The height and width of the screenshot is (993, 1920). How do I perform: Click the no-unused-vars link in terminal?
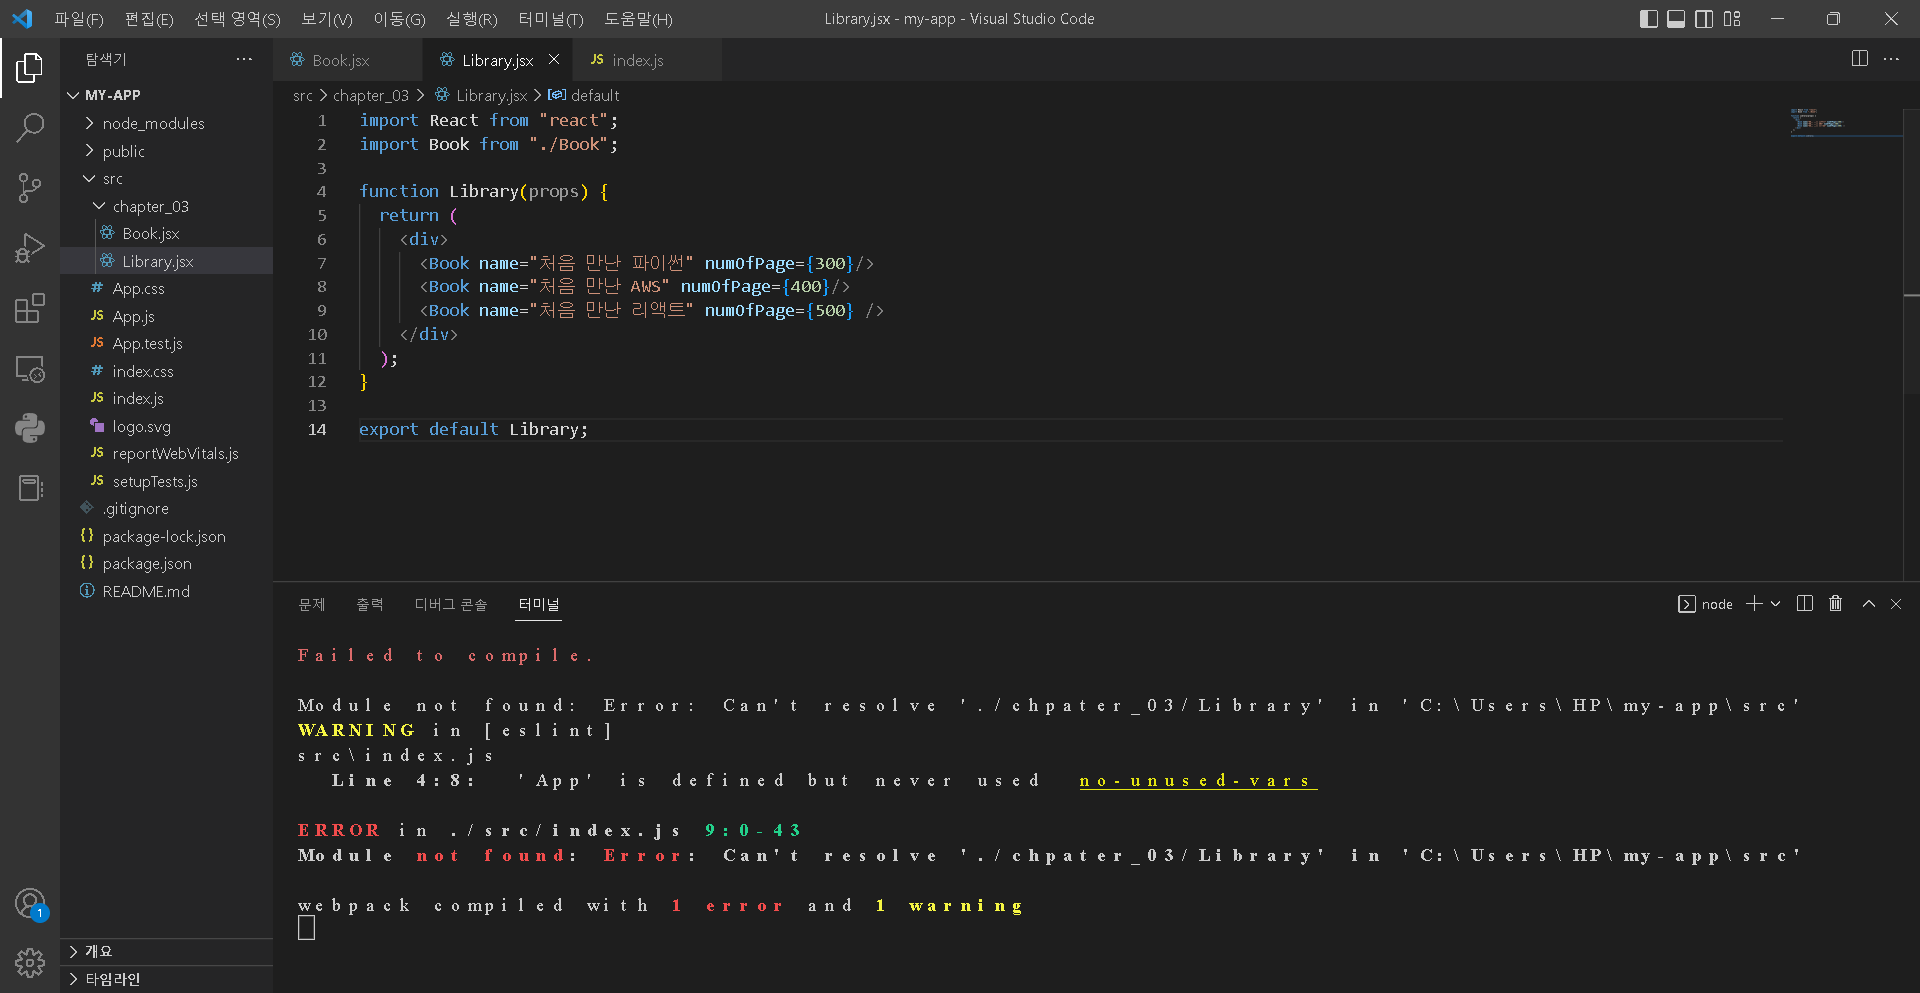(x=1198, y=780)
